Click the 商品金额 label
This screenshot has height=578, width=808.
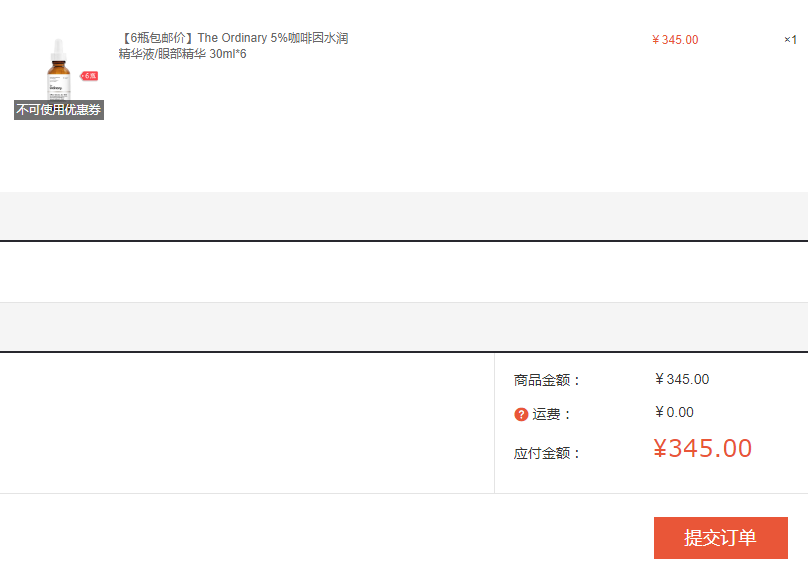[547, 380]
